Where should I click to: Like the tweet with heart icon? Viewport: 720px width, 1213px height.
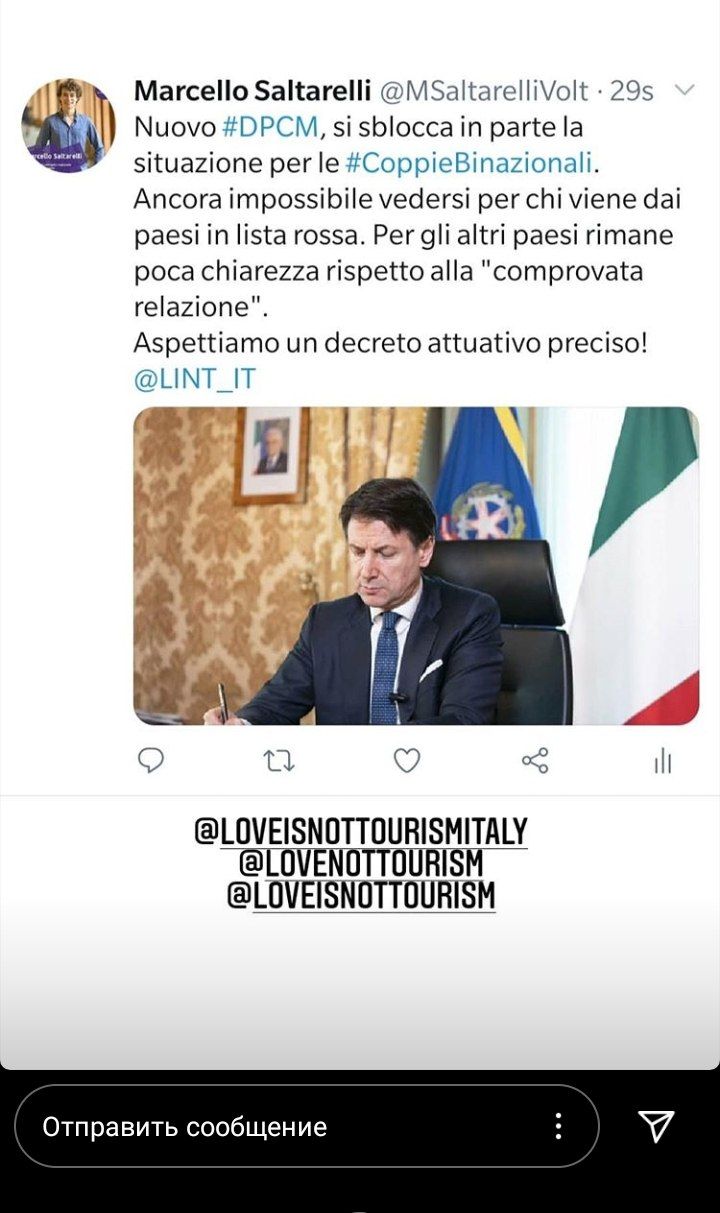(407, 761)
